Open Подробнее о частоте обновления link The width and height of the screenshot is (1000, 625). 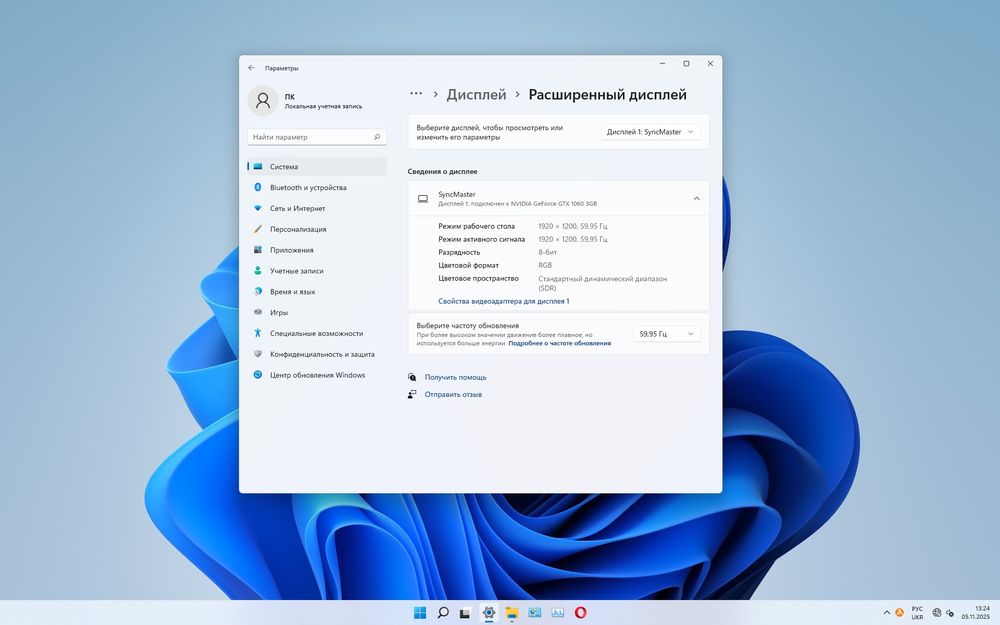click(x=559, y=343)
